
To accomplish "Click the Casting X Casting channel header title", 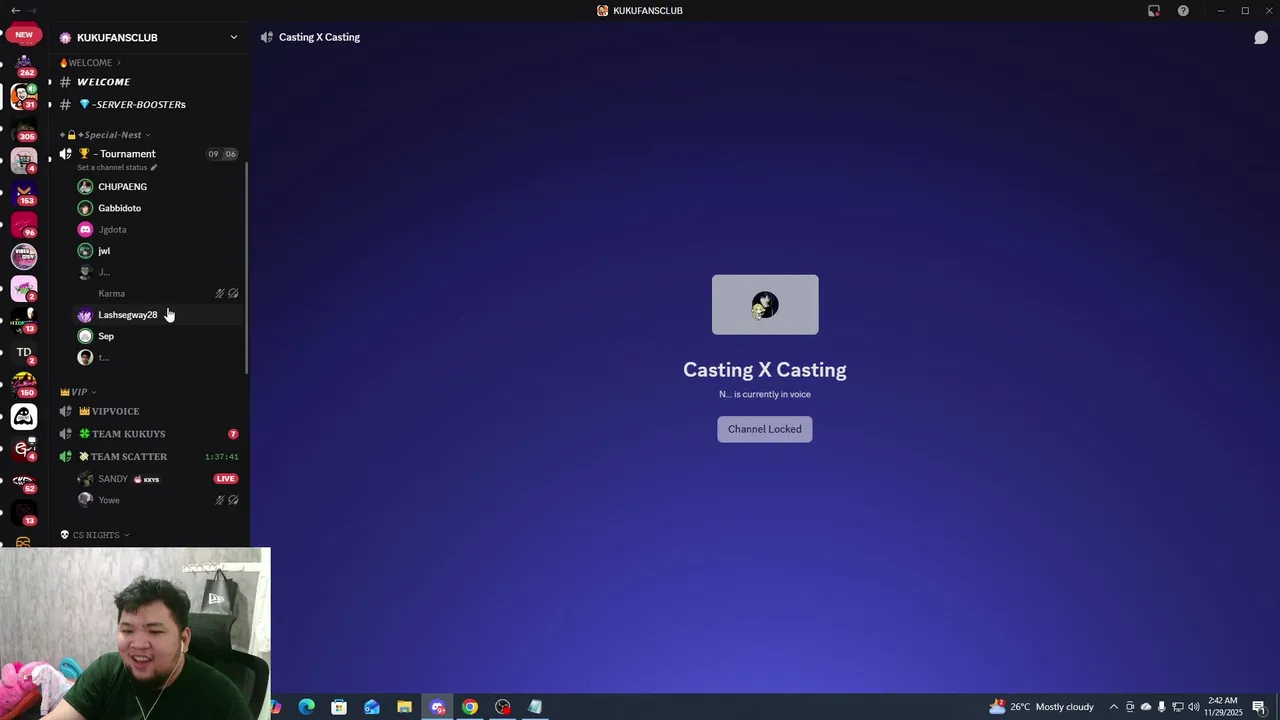I will [319, 37].
